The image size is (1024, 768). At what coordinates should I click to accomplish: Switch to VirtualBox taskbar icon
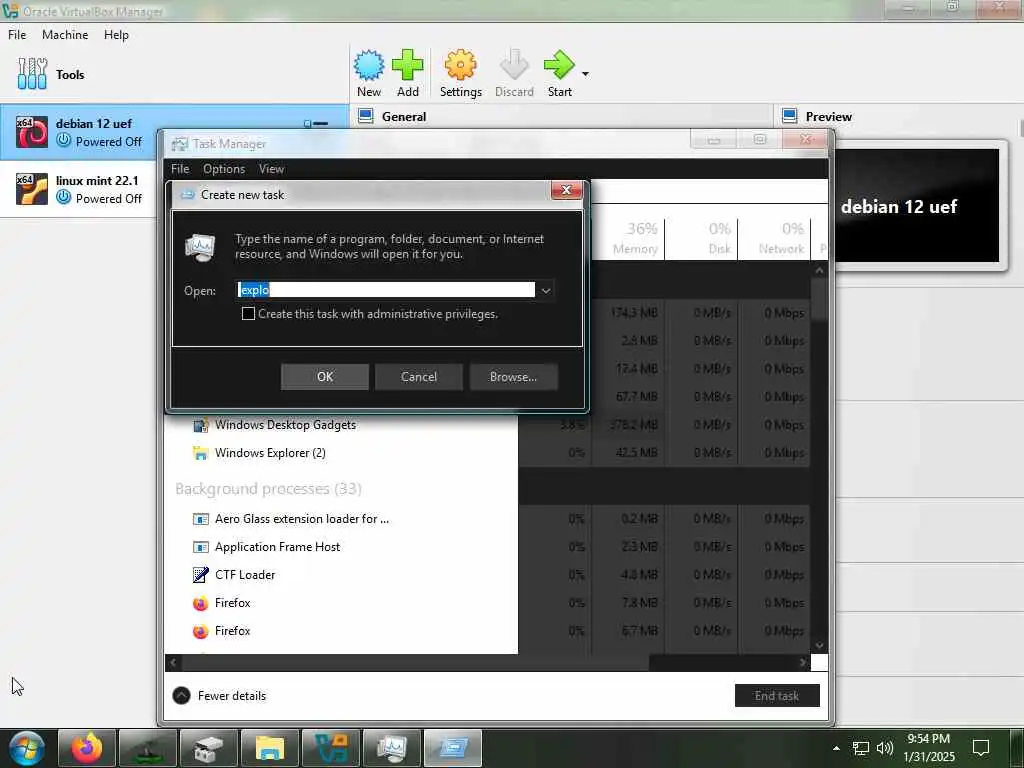click(x=331, y=748)
